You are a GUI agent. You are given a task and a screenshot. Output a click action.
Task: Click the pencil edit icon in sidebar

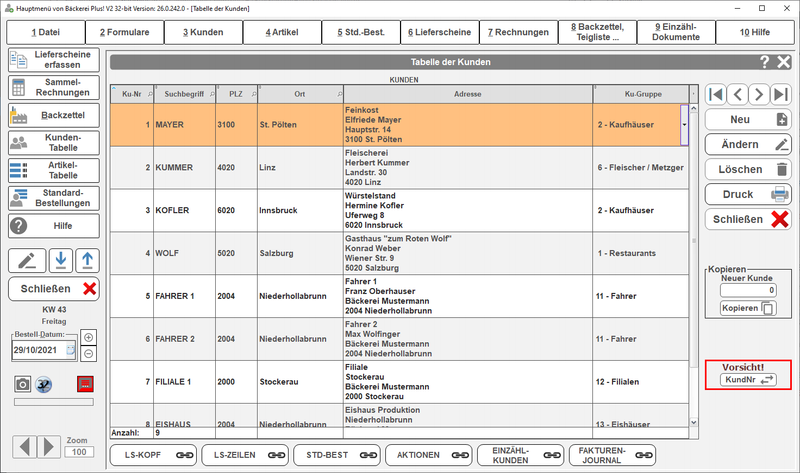tap(27, 261)
